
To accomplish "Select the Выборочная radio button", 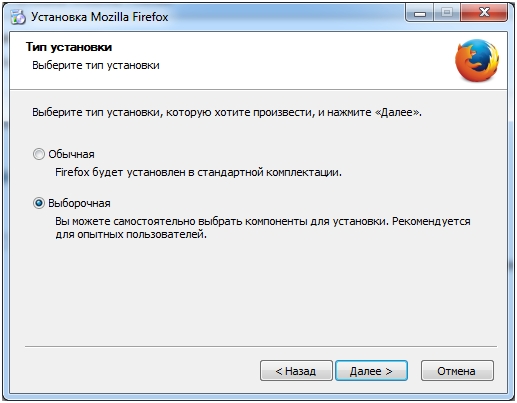I will tap(39, 203).
